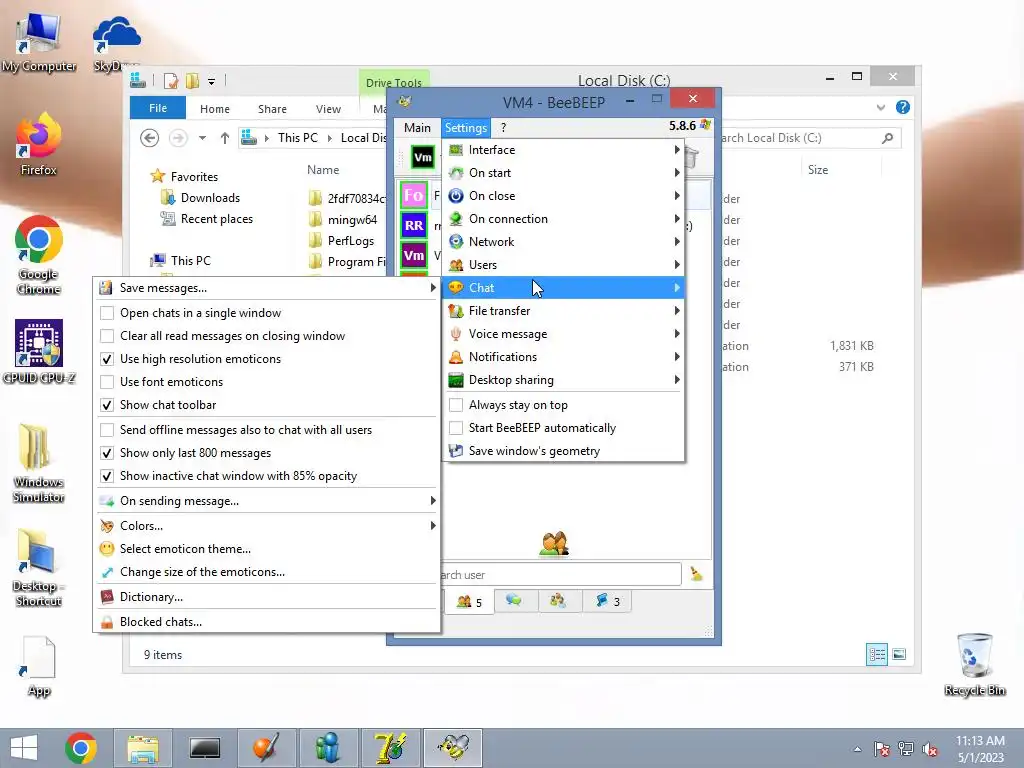Click the Dictionary book icon
The height and width of the screenshot is (768, 1024).
106,596
